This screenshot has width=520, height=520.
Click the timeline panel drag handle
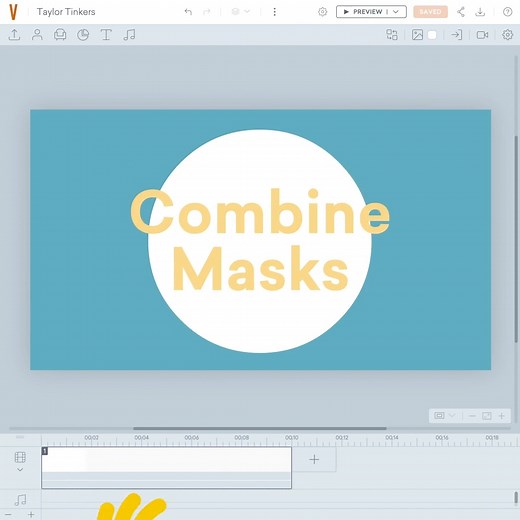(20, 437)
